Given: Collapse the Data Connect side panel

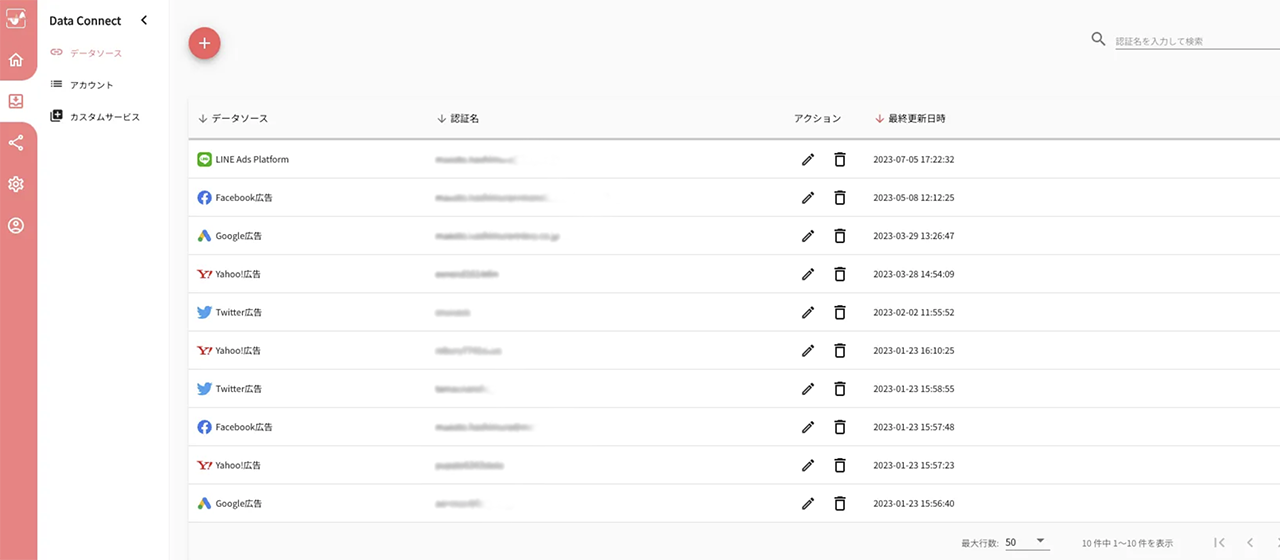Looking at the screenshot, I should tap(144, 20).
